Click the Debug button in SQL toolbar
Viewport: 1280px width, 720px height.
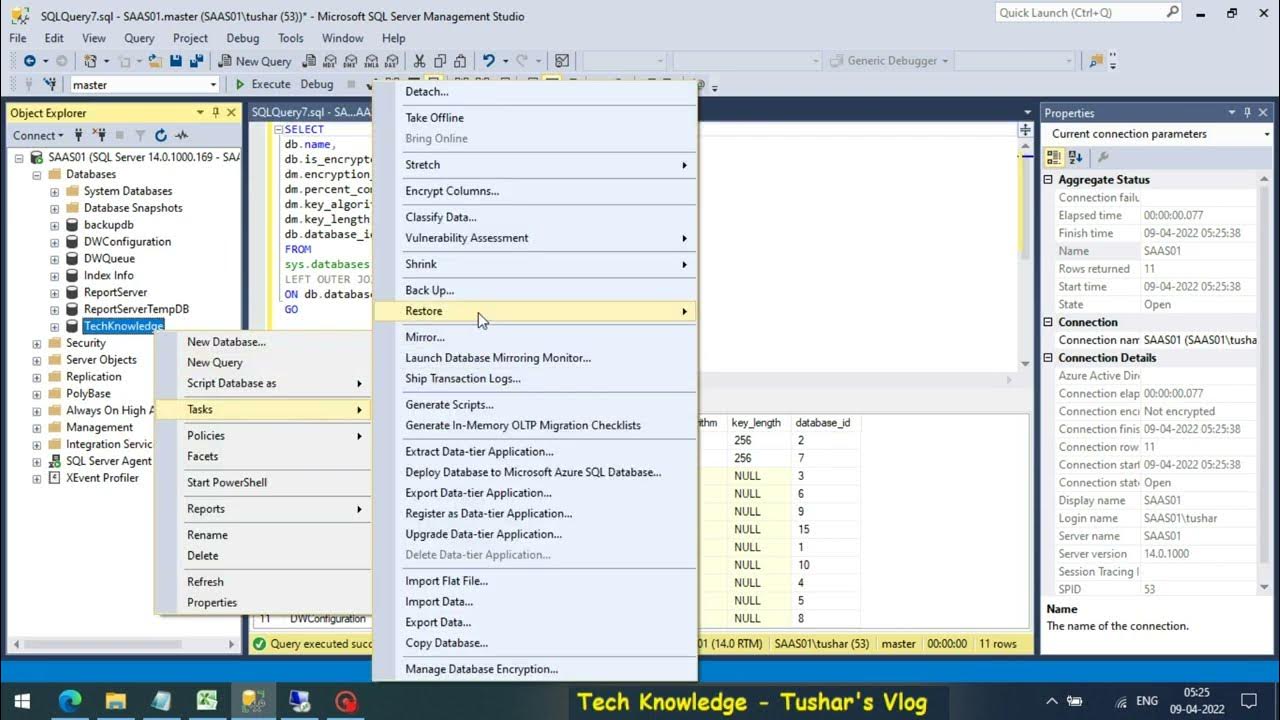(x=317, y=85)
